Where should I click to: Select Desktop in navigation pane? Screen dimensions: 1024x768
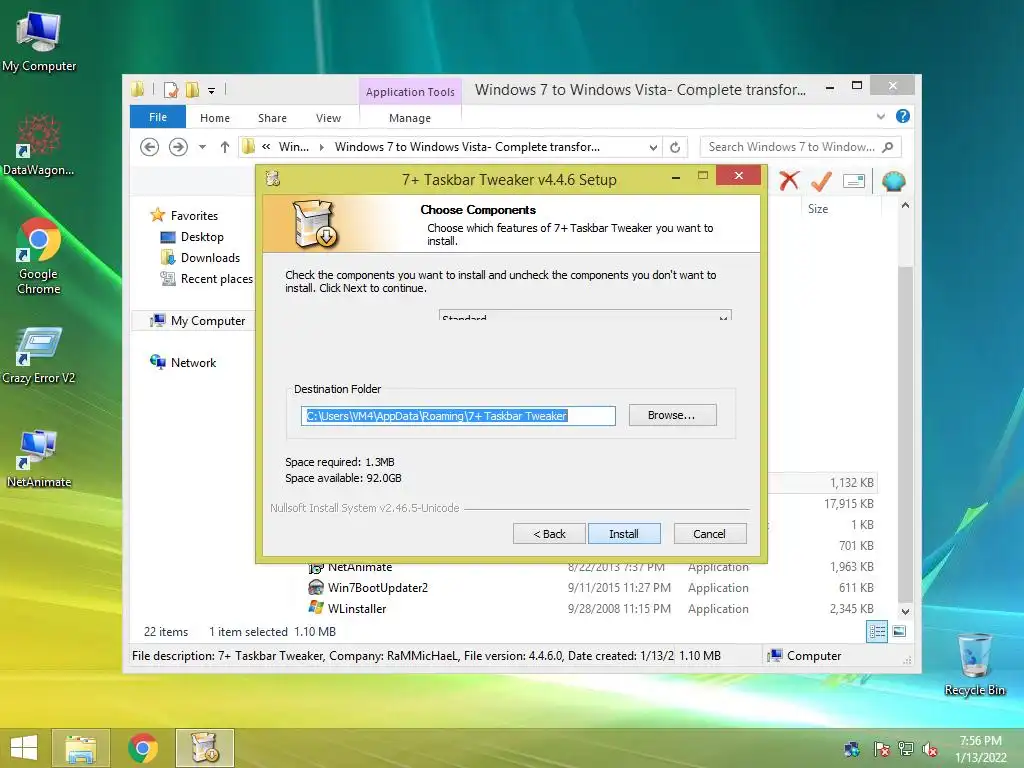click(x=202, y=237)
